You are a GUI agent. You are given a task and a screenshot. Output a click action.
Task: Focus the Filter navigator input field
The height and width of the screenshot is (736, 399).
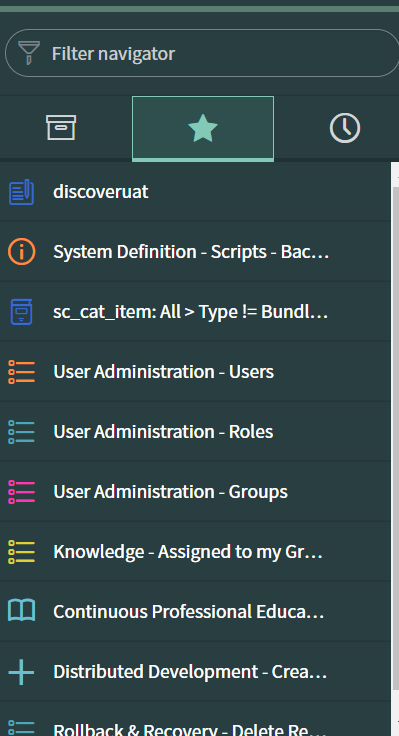[x=202, y=53]
